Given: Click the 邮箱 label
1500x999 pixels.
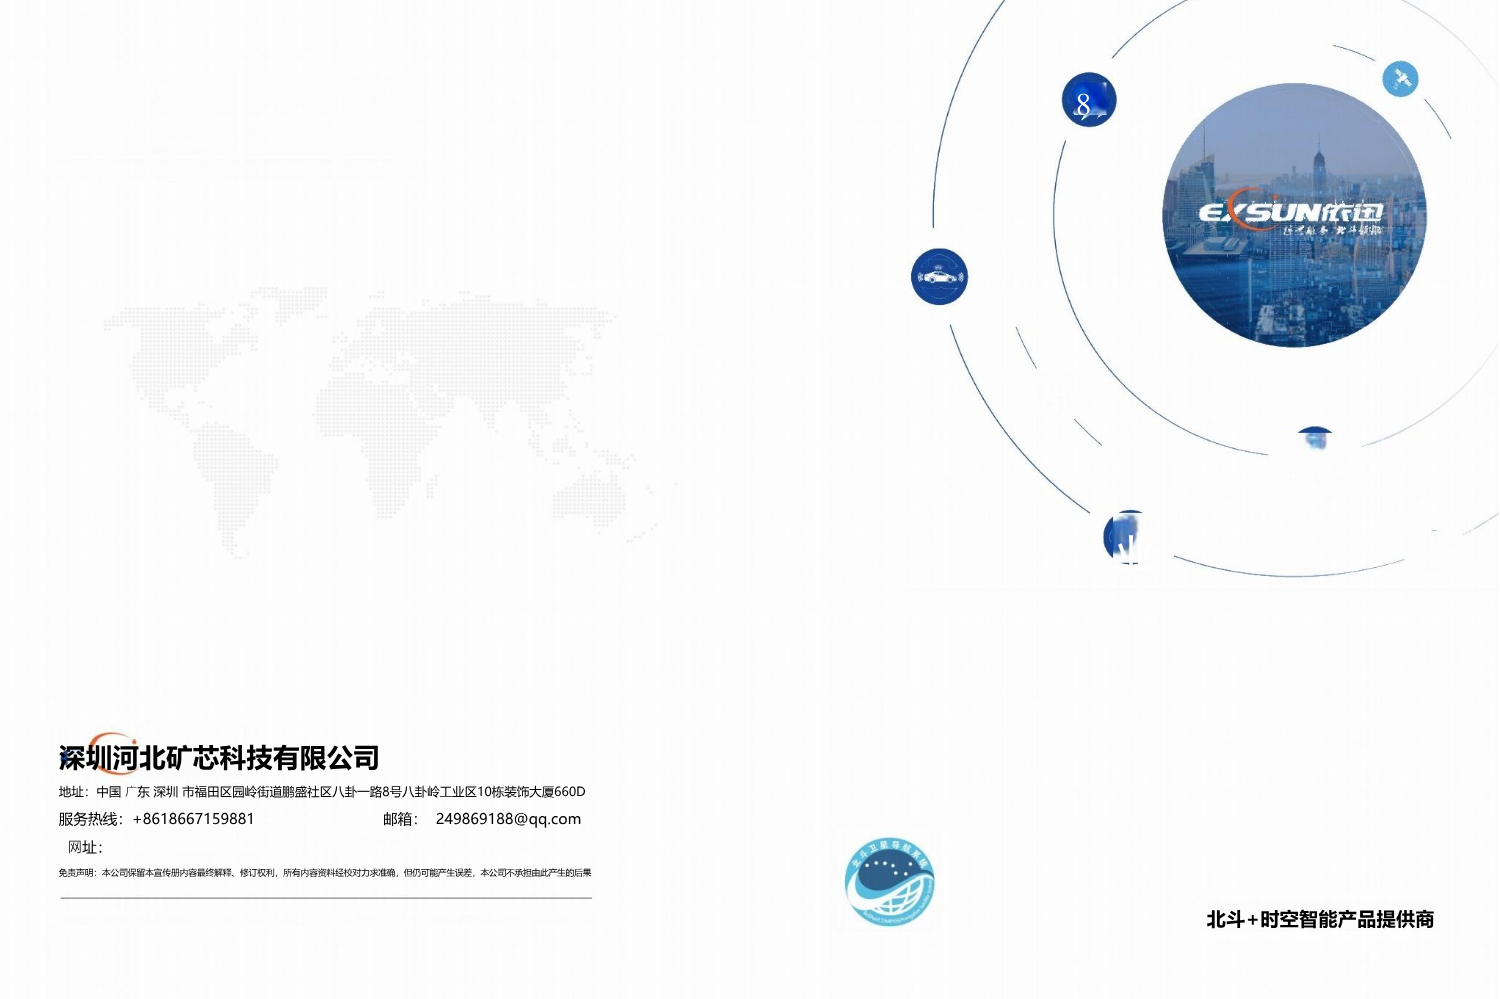Looking at the screenshot, I should pyautogui.click(x=400, y=819).
